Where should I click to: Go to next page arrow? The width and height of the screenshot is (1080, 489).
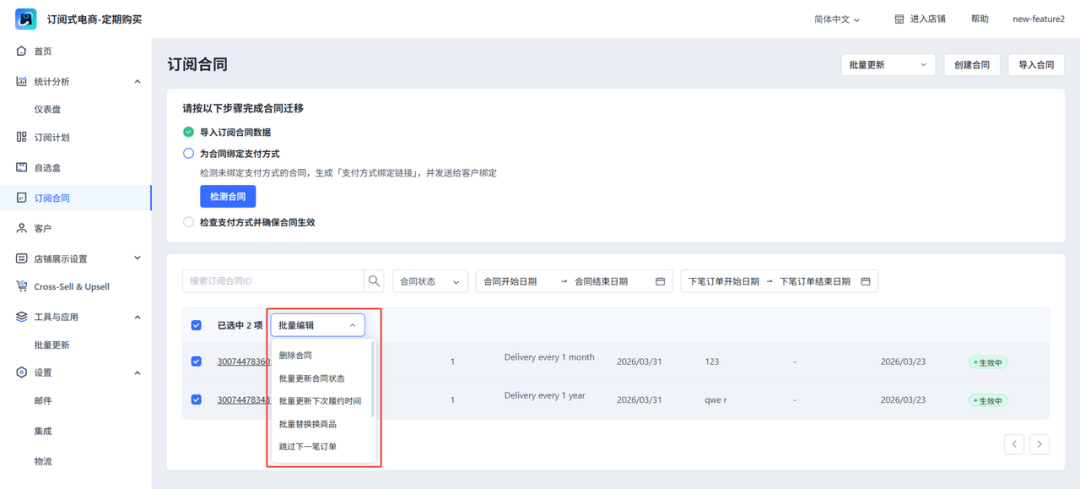point(1039,443)
